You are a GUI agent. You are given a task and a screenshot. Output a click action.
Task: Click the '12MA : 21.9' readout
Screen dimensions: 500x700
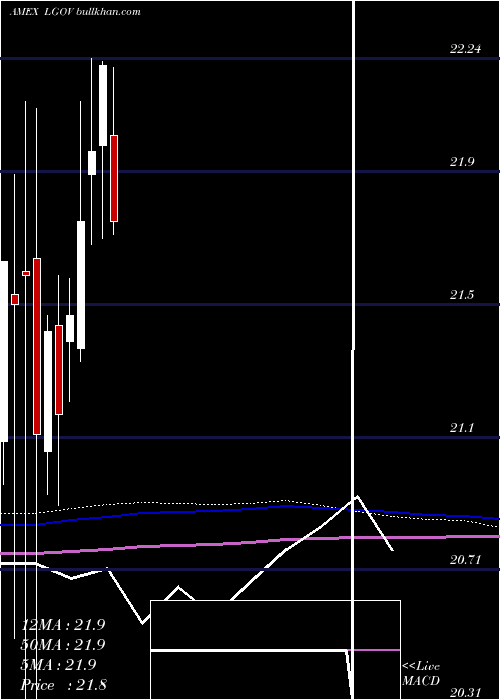point(63,625)
